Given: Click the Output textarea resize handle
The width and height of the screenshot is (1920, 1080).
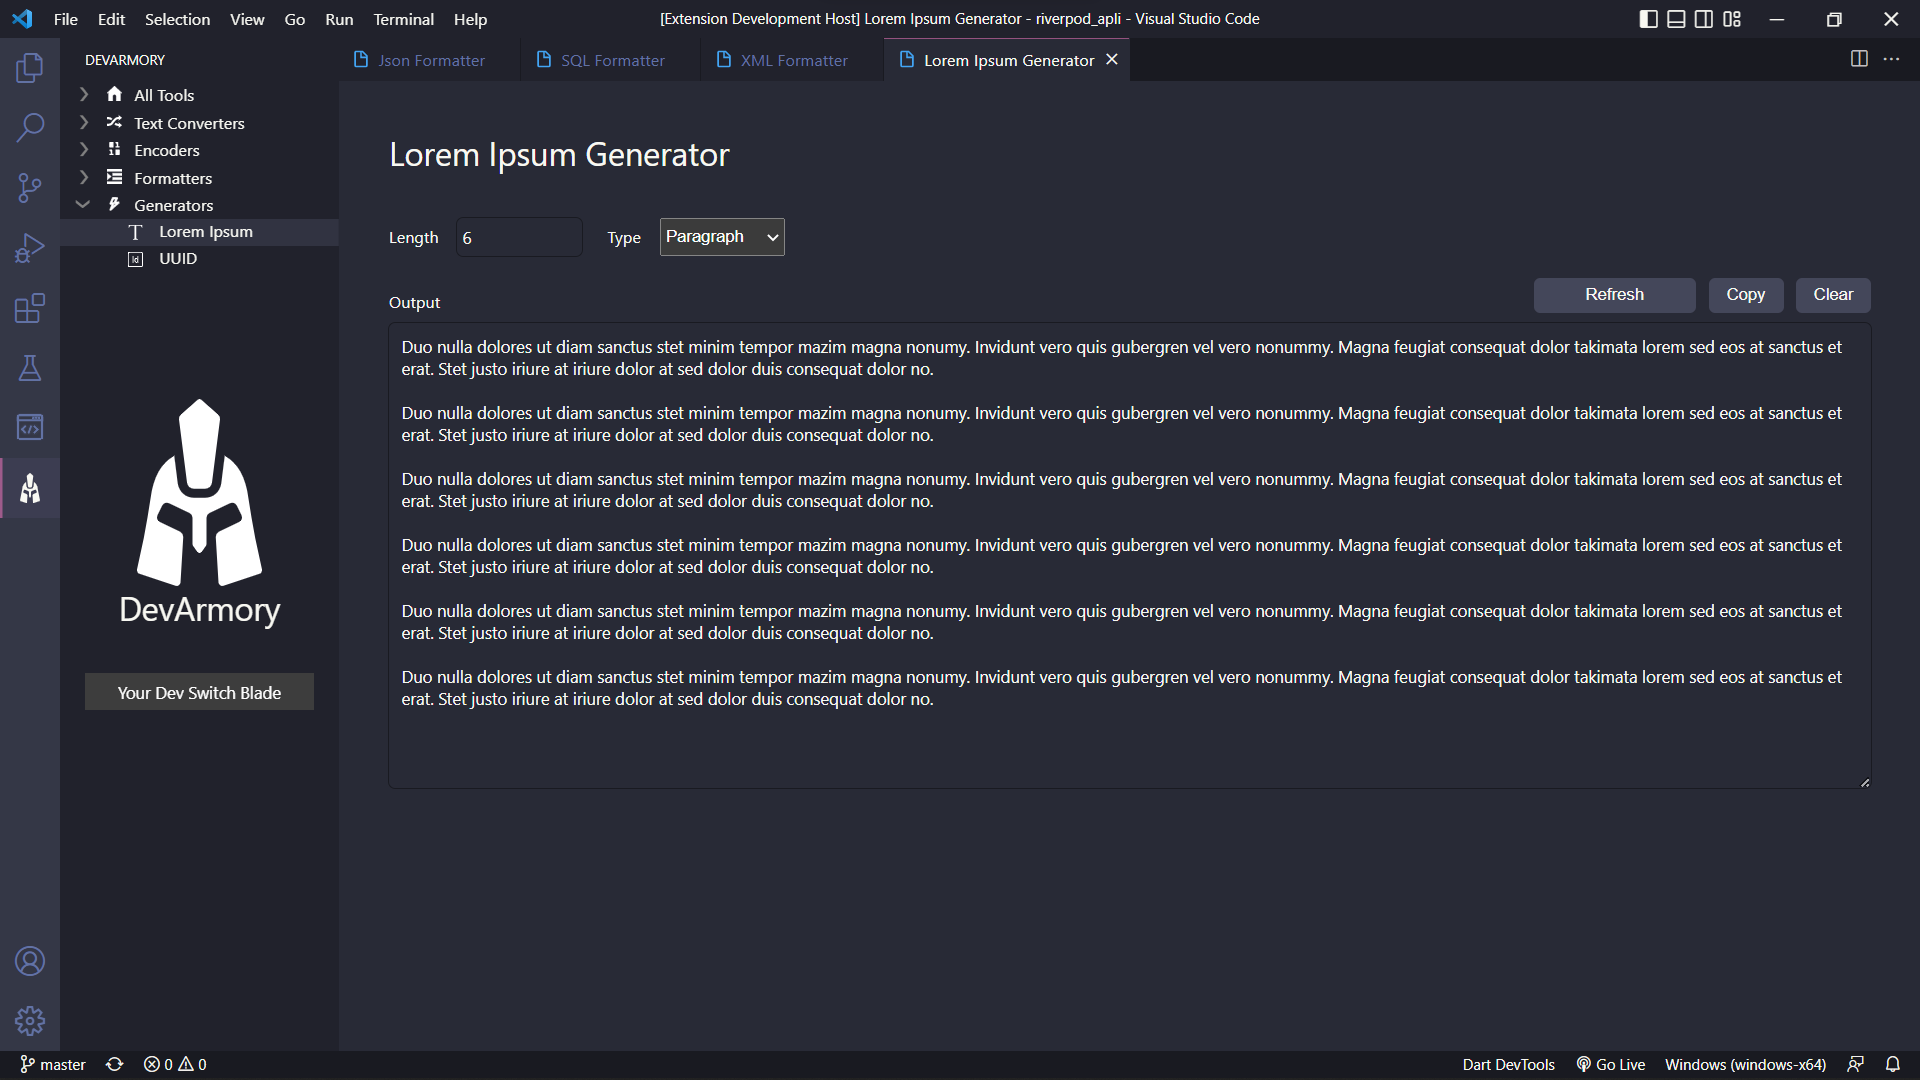Looking at the screenshot, I should tap(1865, 782).
